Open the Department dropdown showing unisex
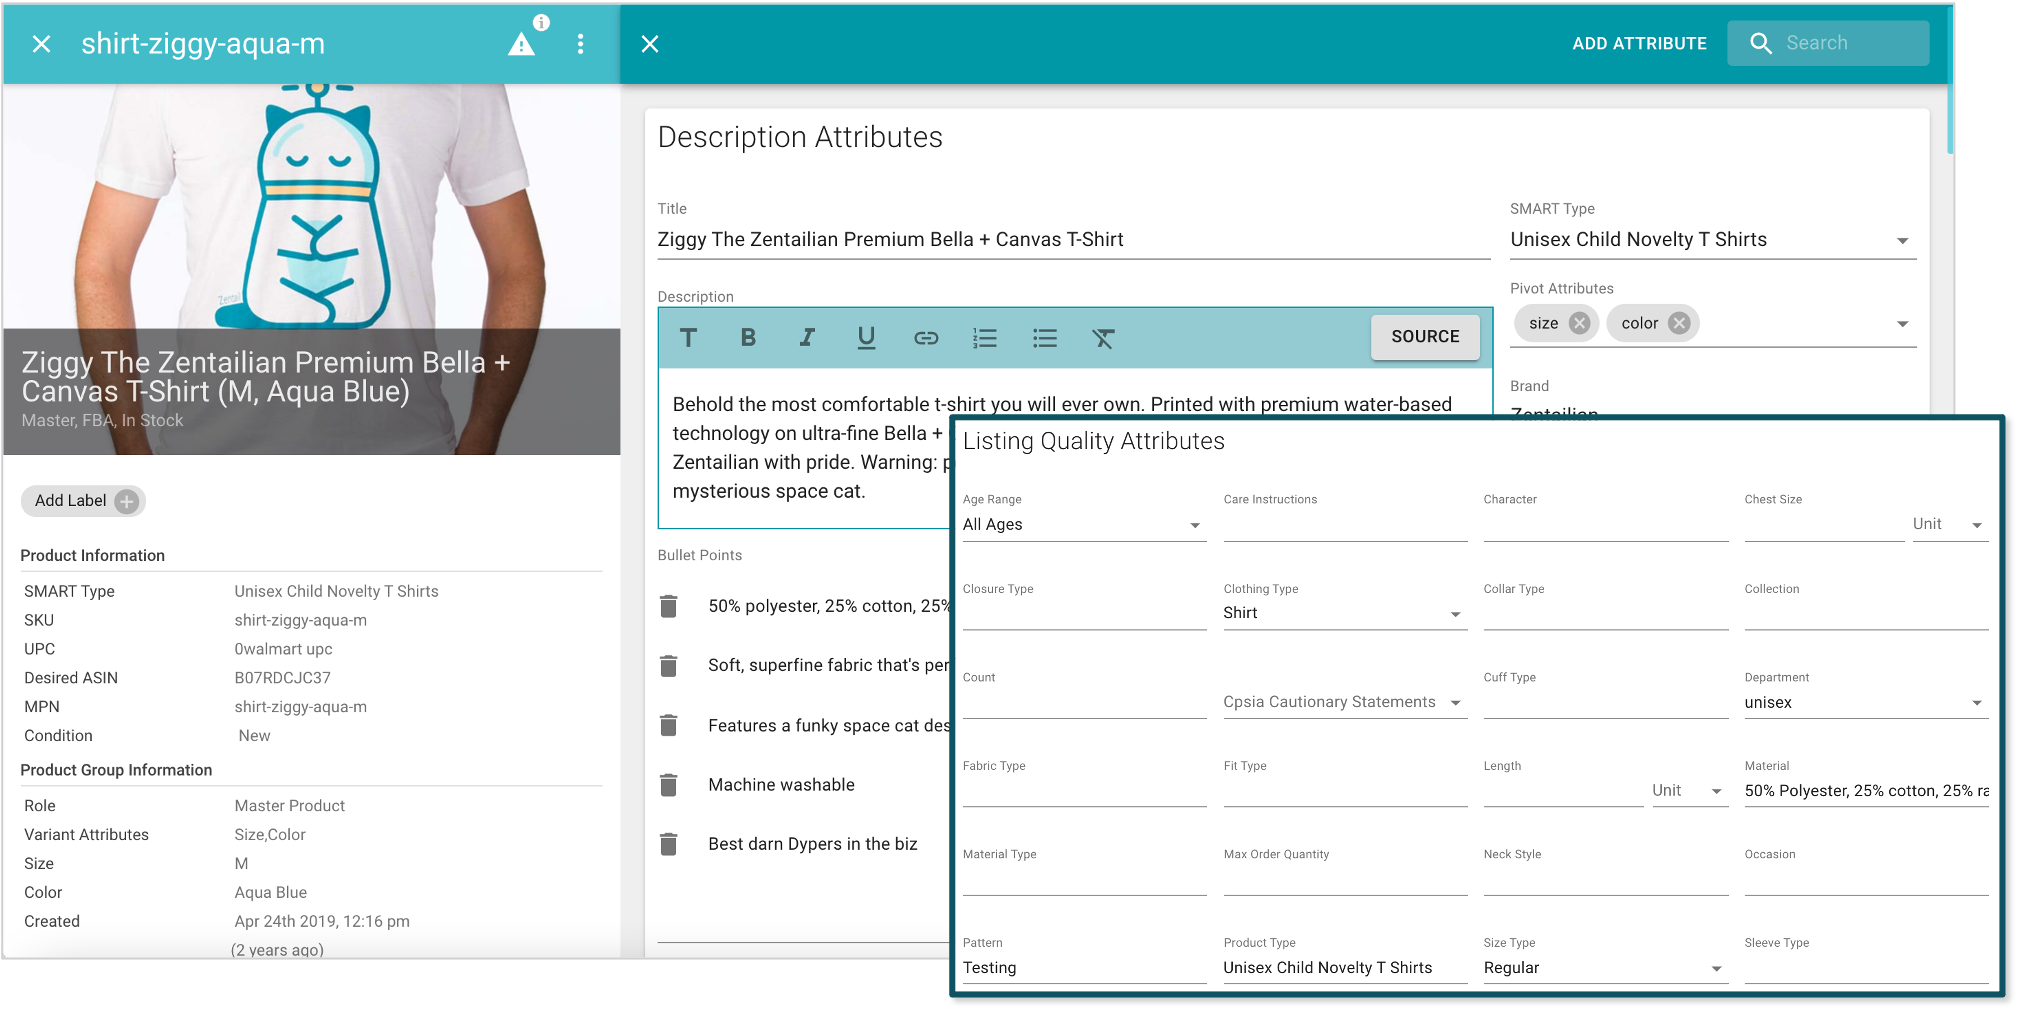 pos(1866,702)
